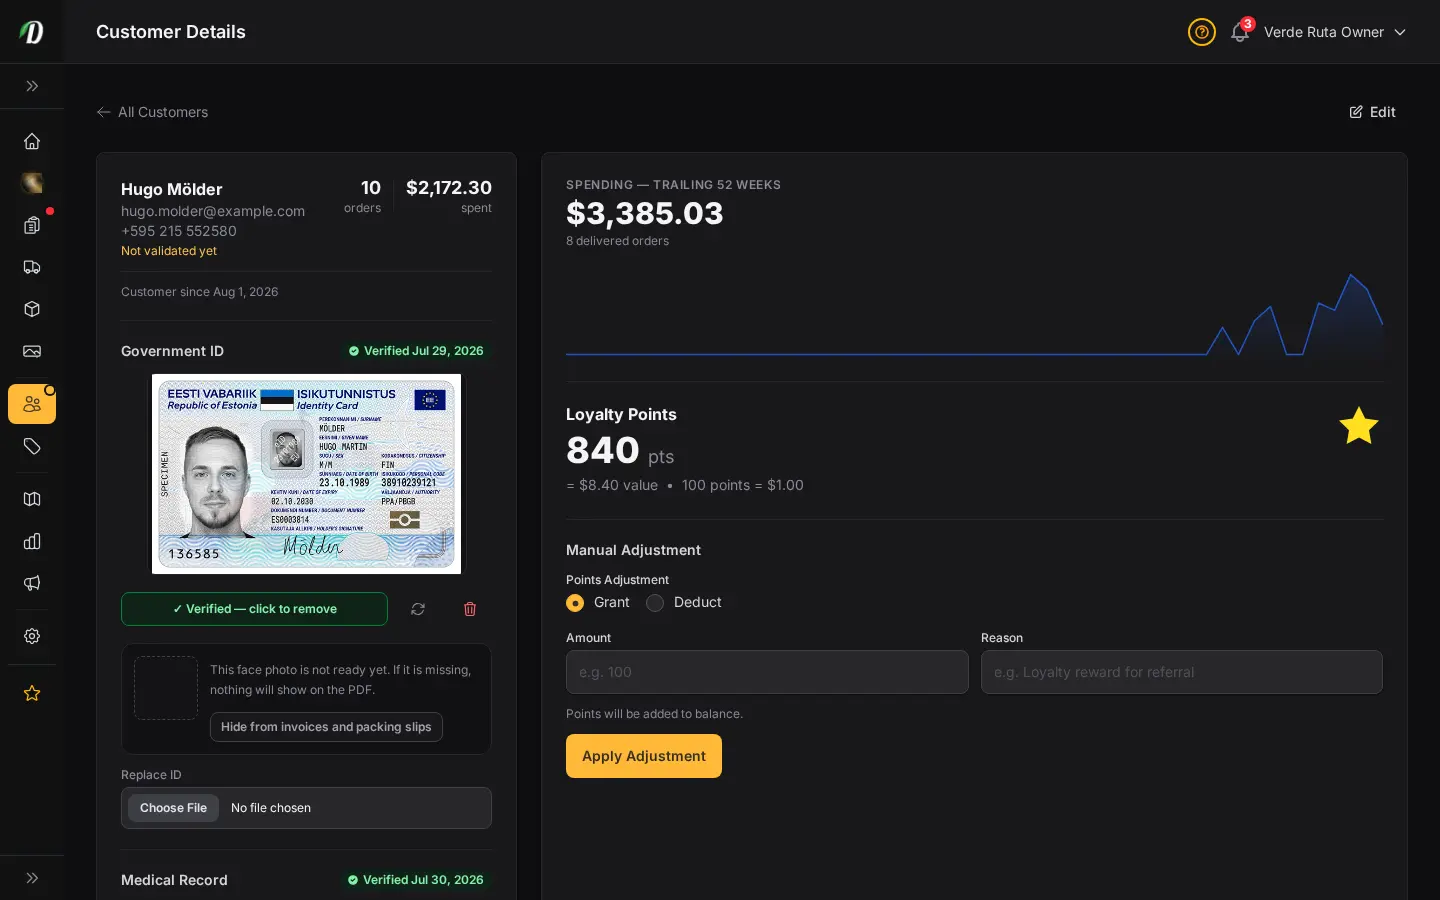Click the customer name Hugo Mölder
The width and height of the screenshot is (1440, 900).
tap(172, 189)
